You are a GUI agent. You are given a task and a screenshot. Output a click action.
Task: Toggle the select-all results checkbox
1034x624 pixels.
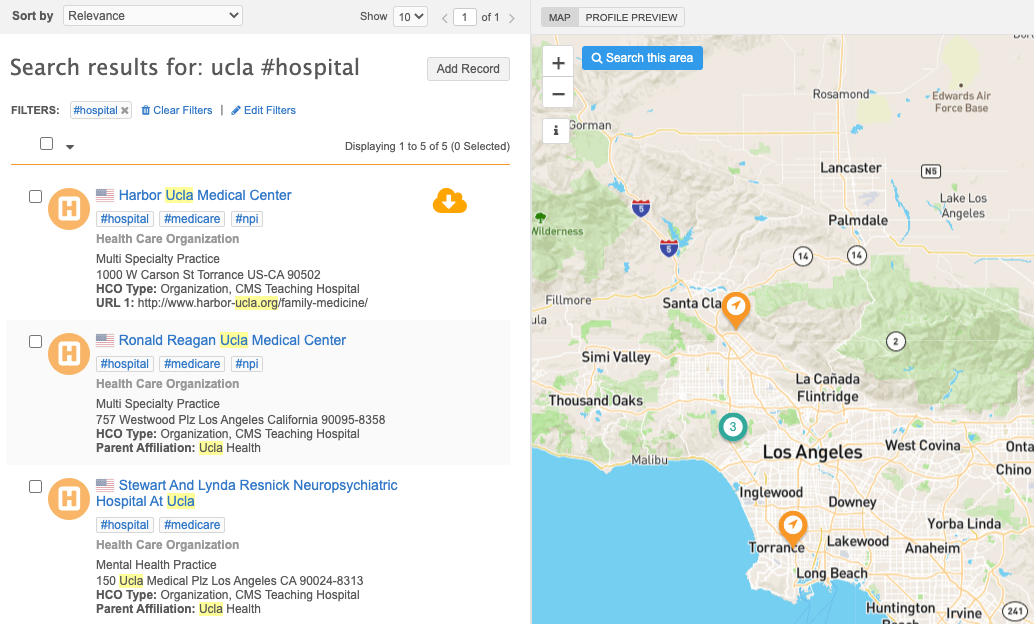click(x=46, y=144)
